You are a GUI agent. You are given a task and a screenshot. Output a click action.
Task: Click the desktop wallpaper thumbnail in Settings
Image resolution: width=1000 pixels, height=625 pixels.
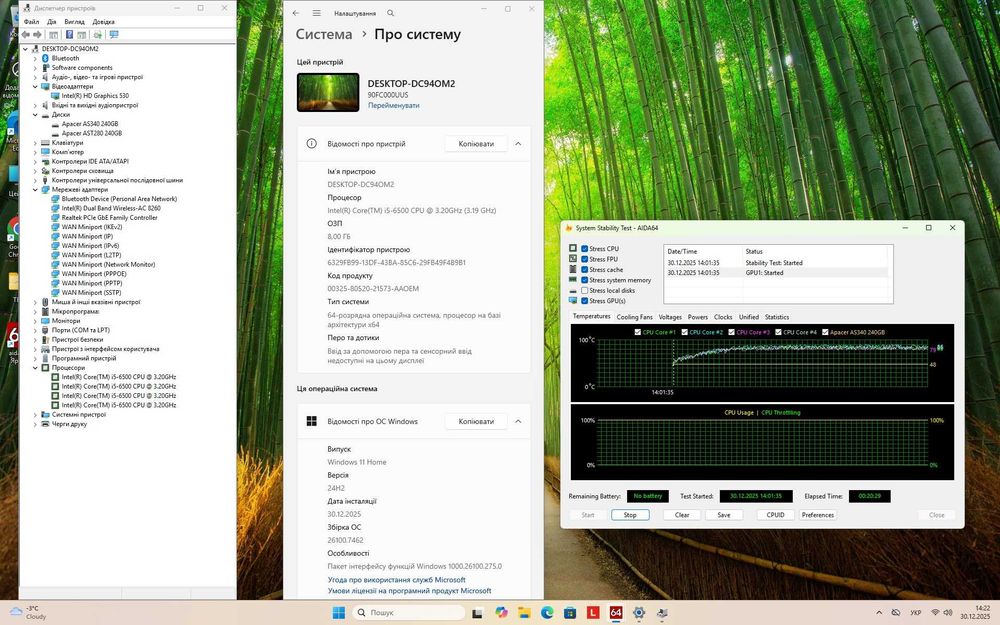click(328, 92)
